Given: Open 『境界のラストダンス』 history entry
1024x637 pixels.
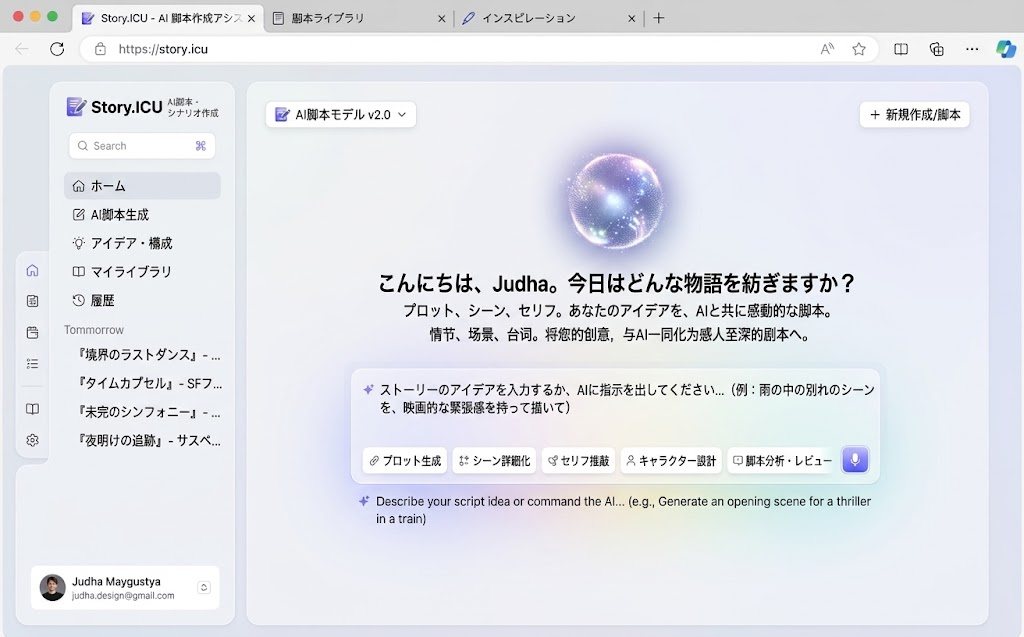Looking at the screenshot, I should pos(149,355).
